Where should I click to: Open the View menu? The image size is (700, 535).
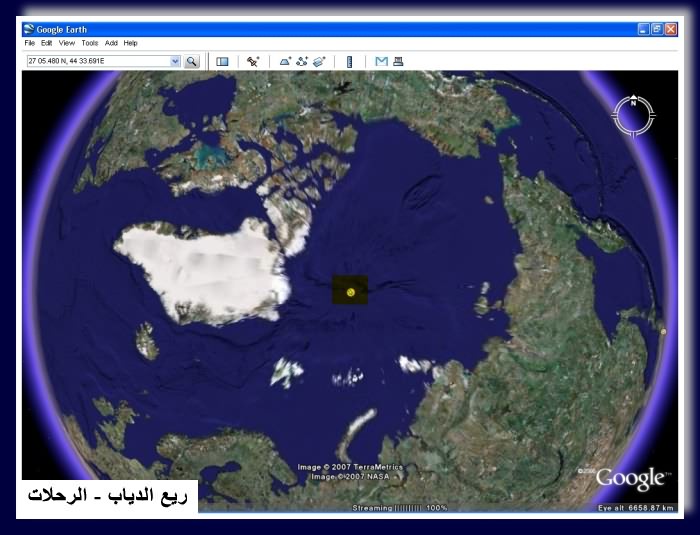point(67,43)
